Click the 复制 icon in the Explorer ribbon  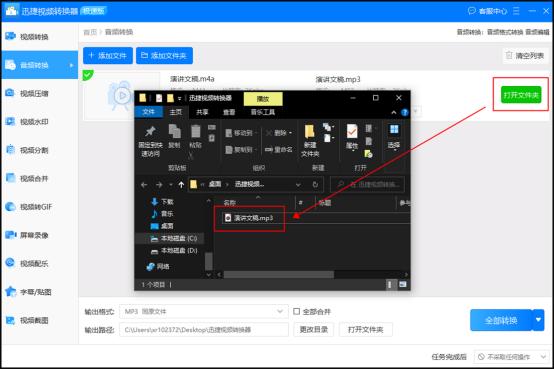pos(175,136)
